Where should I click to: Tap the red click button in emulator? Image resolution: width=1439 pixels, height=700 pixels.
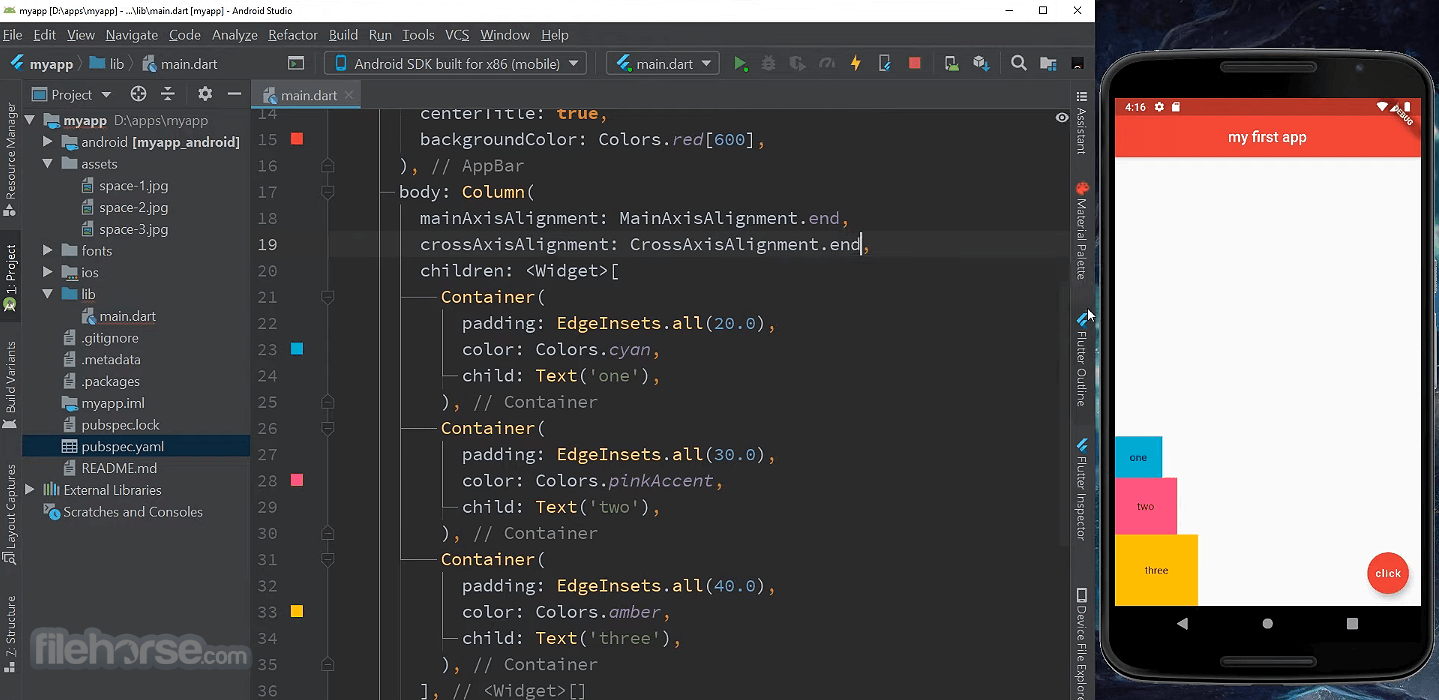pos(1388,573)
